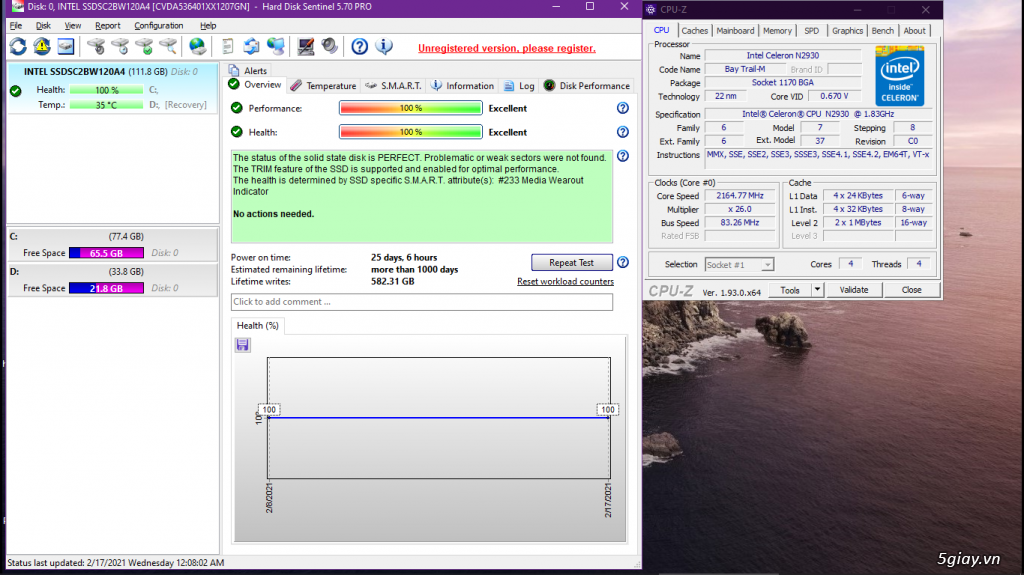Screen dimensions: 1024x575
Task: Open the File menu
Action: (x=16, y=25)
